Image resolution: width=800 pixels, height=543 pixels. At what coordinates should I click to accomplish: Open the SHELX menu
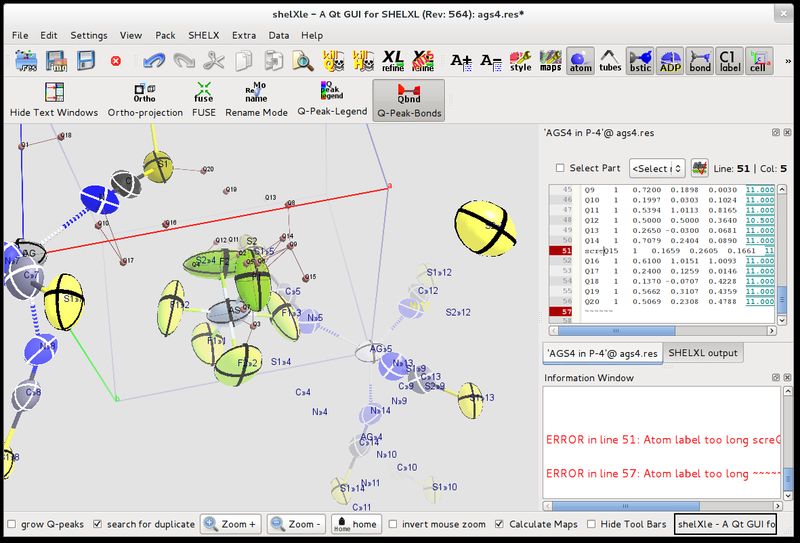[x=204, y=35]
